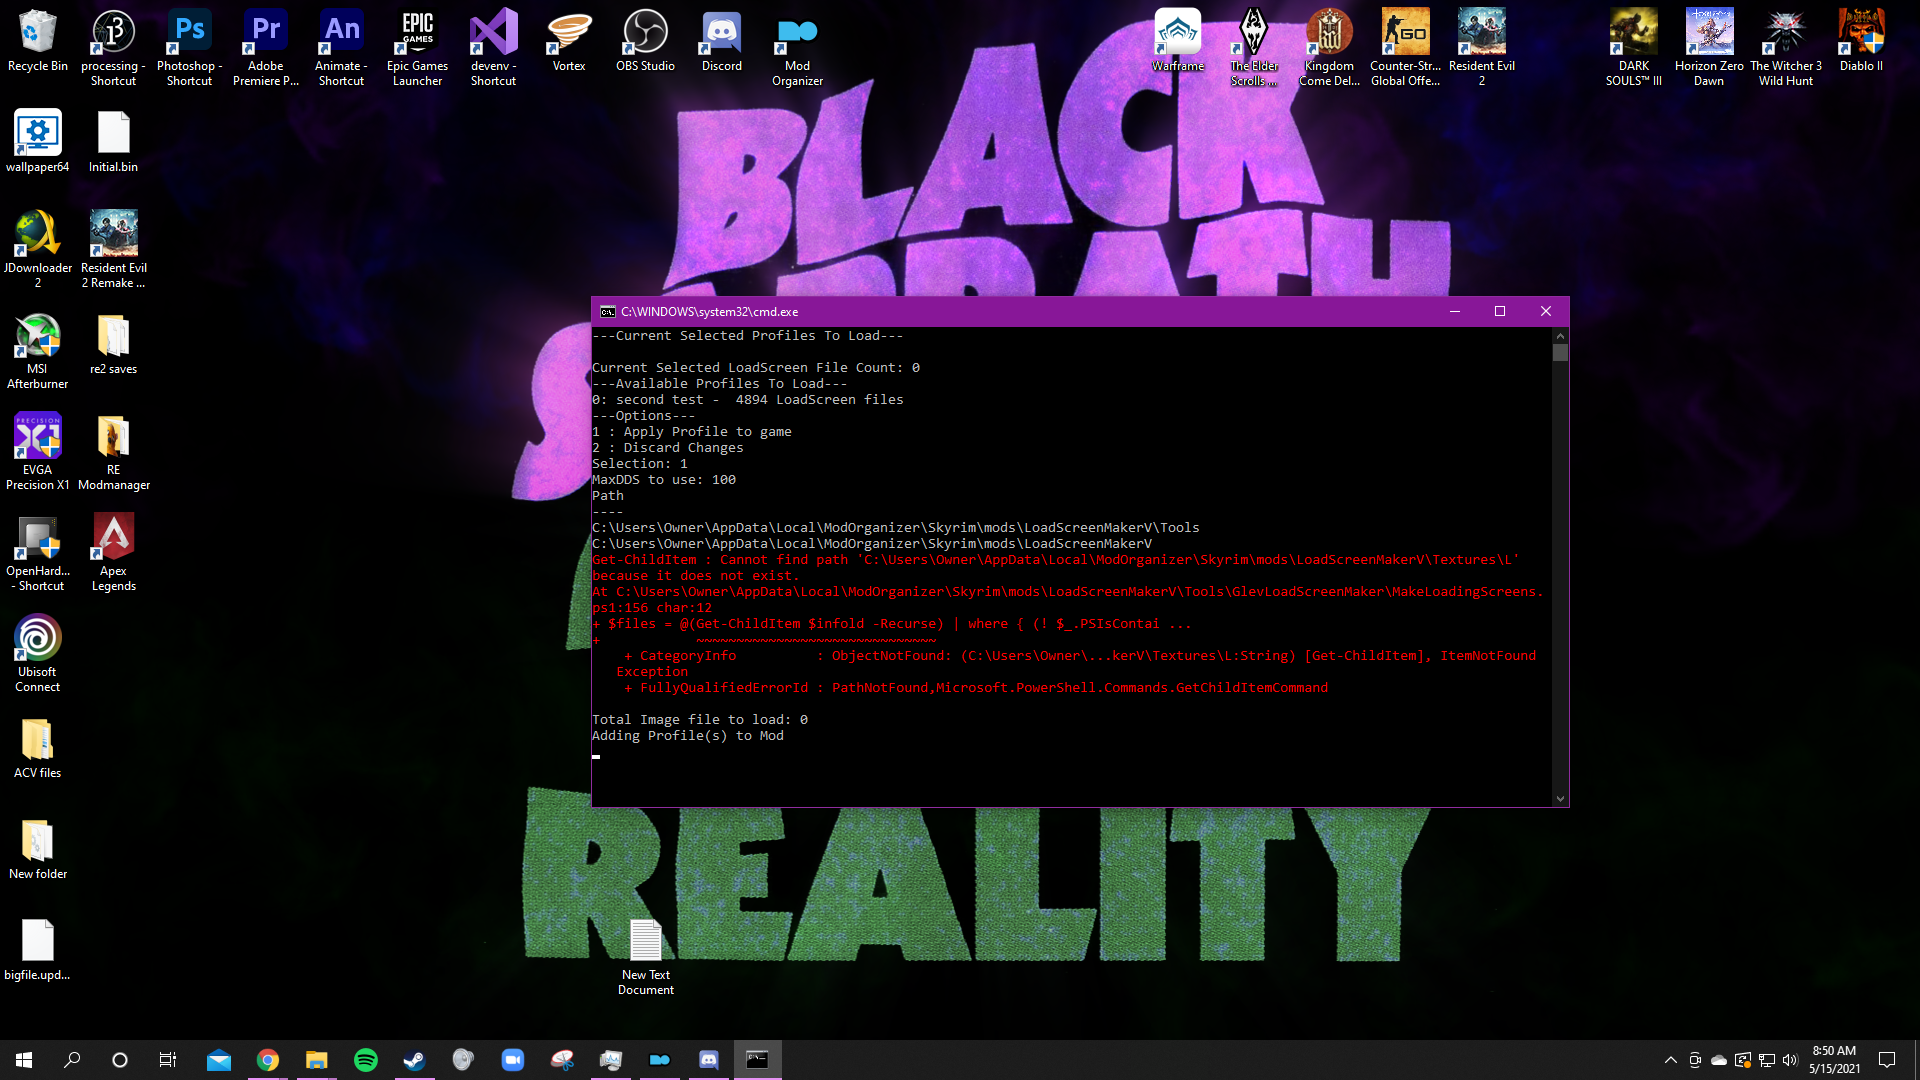This screenshot has height=1080, width=1920.
Task: Open the volume control tray icon
Action: coord(1790,1060)
